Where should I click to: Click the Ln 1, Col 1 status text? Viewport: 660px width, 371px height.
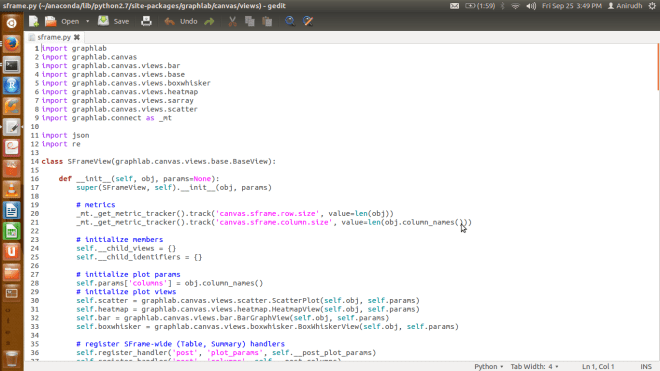pos(598,366)
